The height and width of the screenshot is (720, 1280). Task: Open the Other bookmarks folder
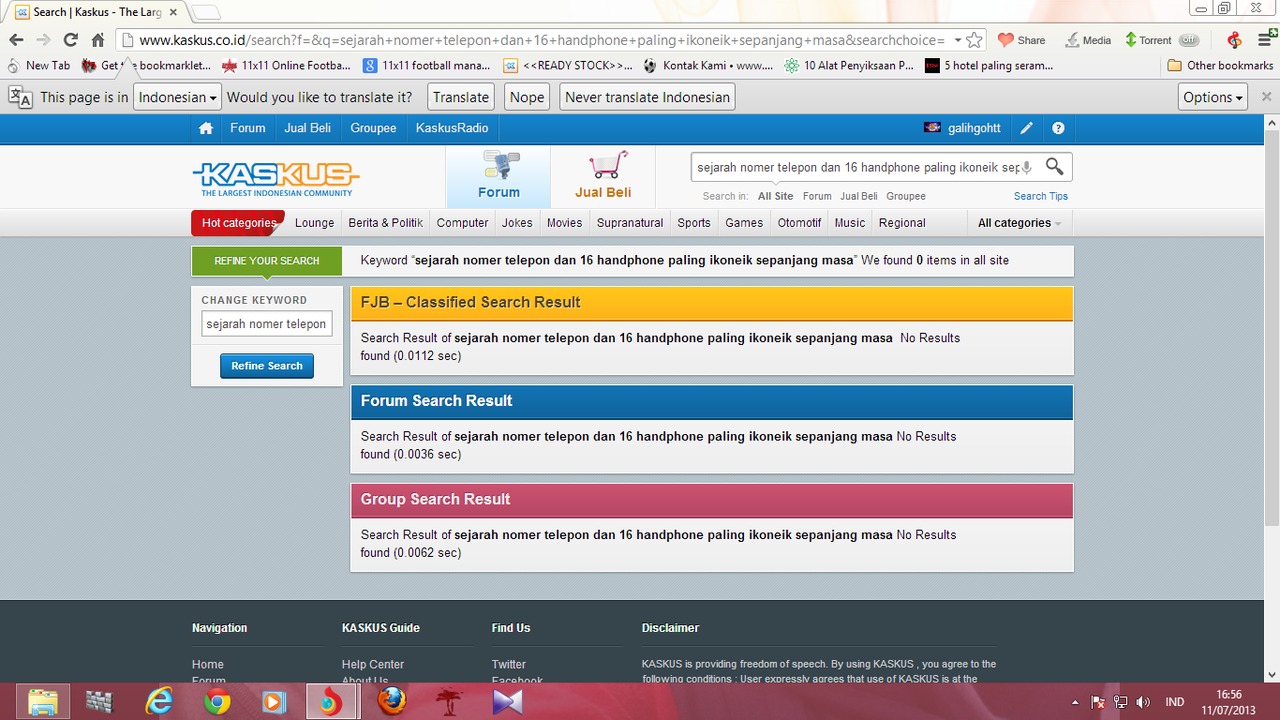(x=1220, y=65)
